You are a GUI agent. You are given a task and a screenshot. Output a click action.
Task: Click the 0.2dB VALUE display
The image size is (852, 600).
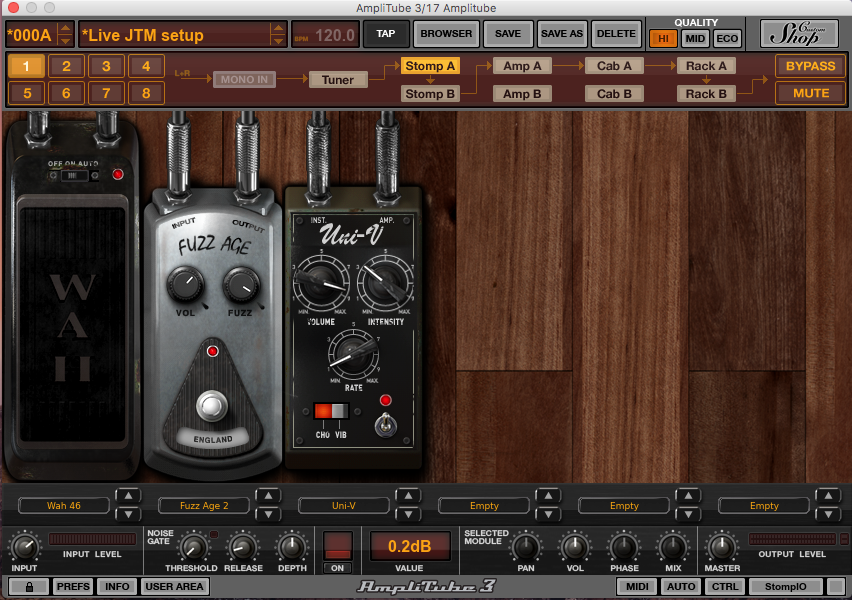pos(410,546)
